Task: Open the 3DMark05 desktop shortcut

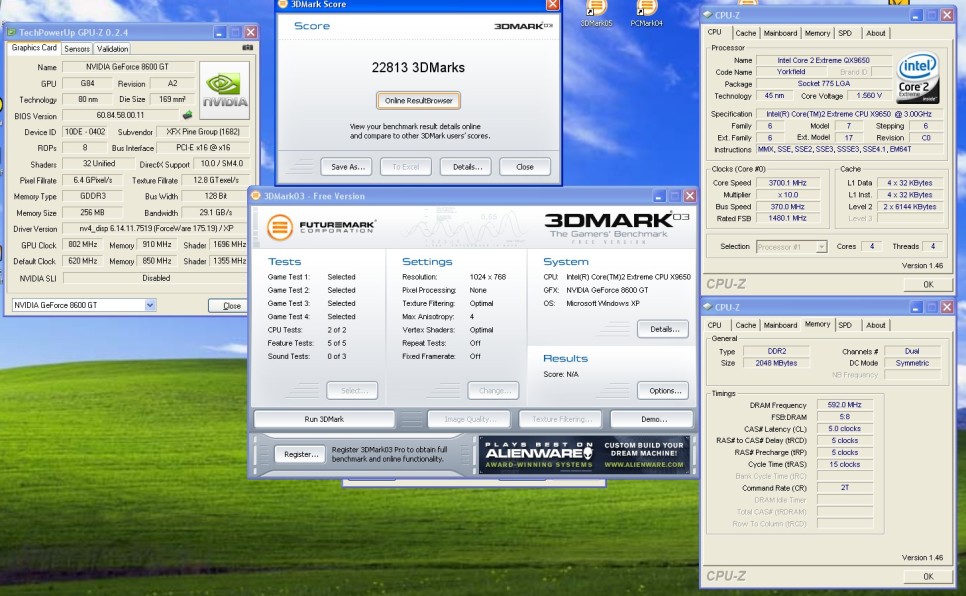Action: (596, 13)
